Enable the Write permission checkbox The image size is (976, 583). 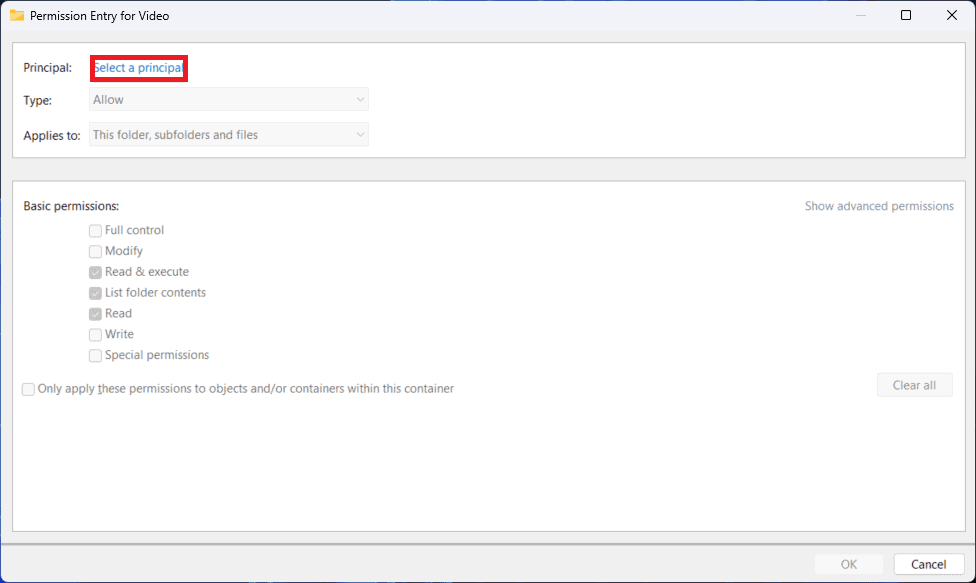pos(95,335)
